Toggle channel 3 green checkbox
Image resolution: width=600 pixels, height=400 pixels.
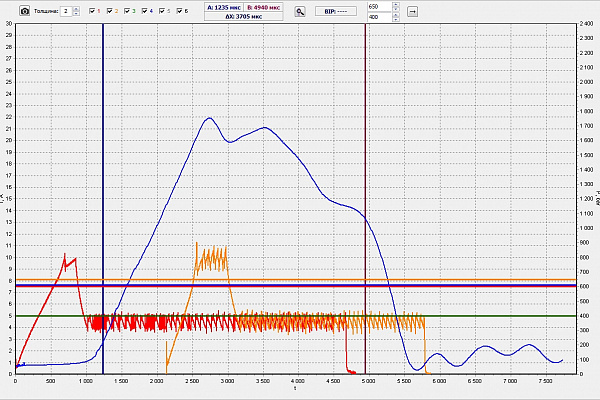click(x=127, y=11)
